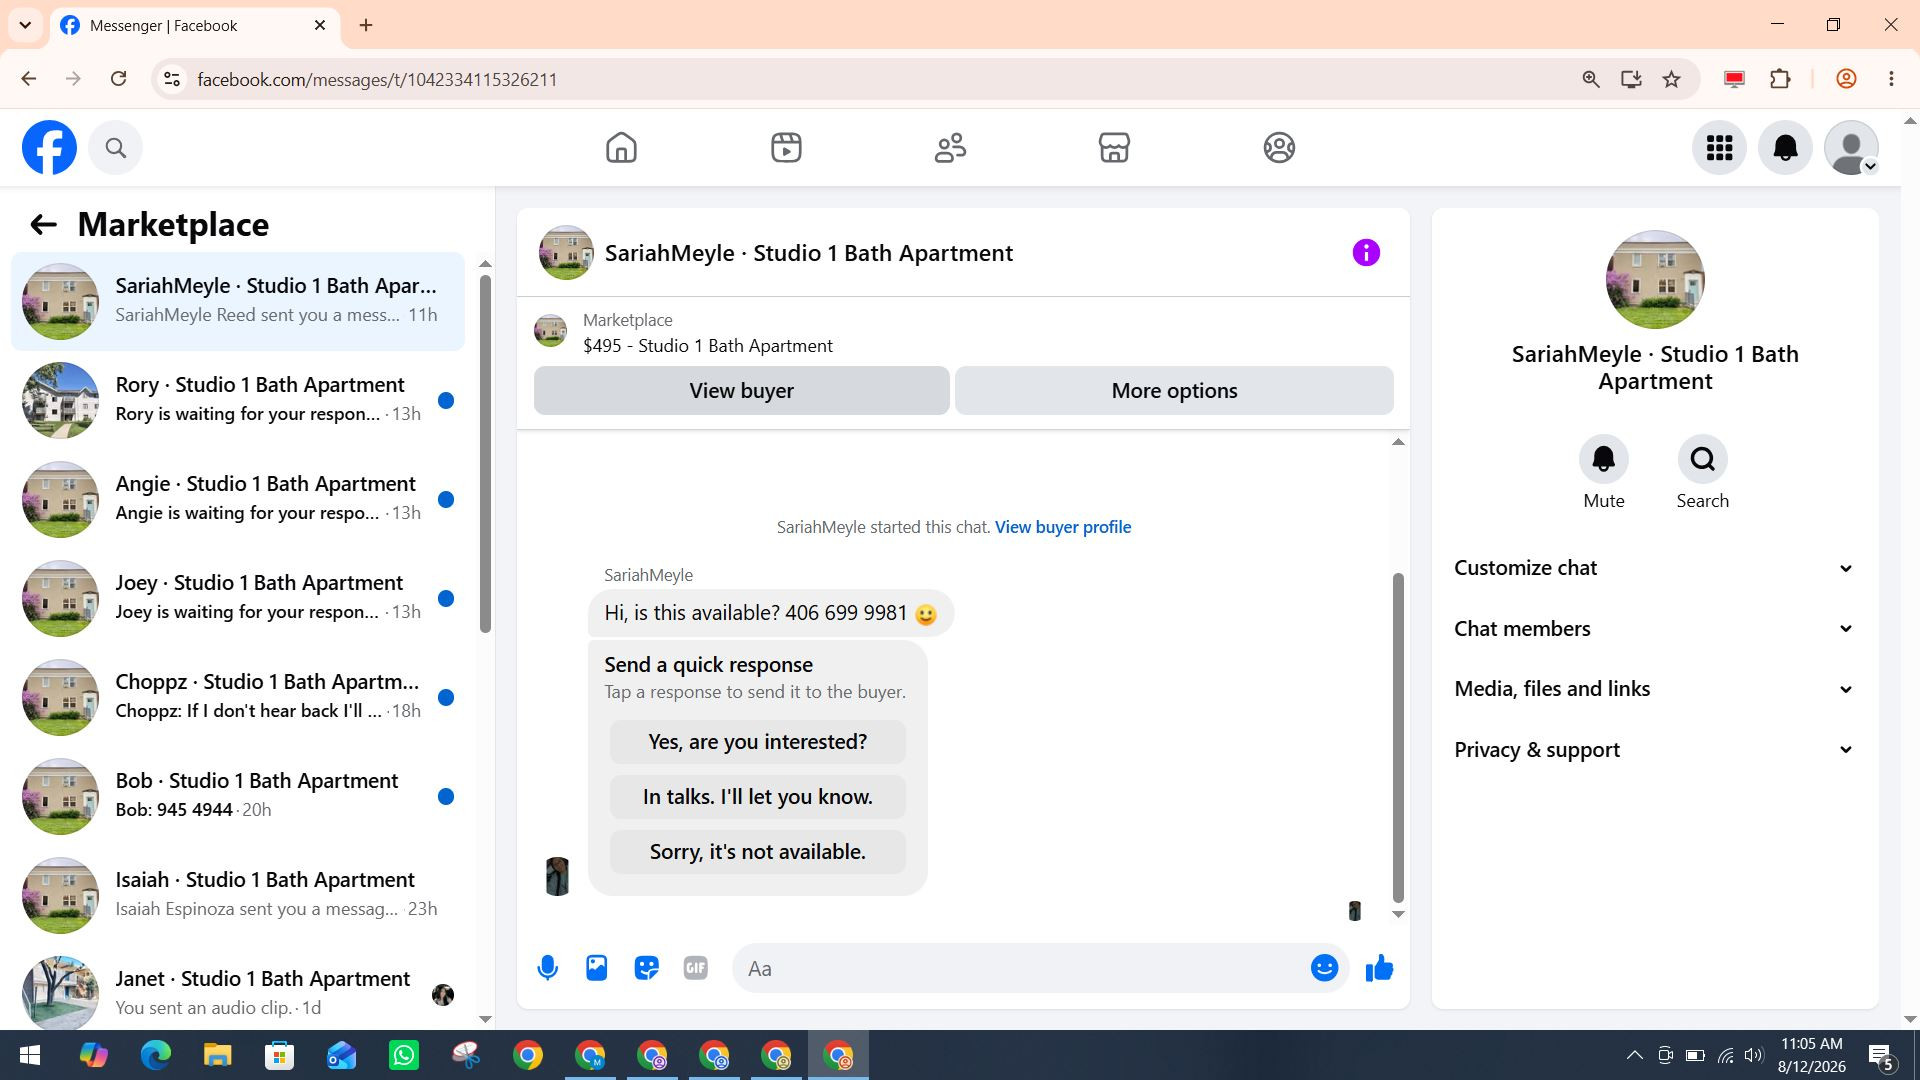Open the Marketplace storefront icon
The height and width of the screenshot is (1080, 1920).
[x=1114, y=148]
